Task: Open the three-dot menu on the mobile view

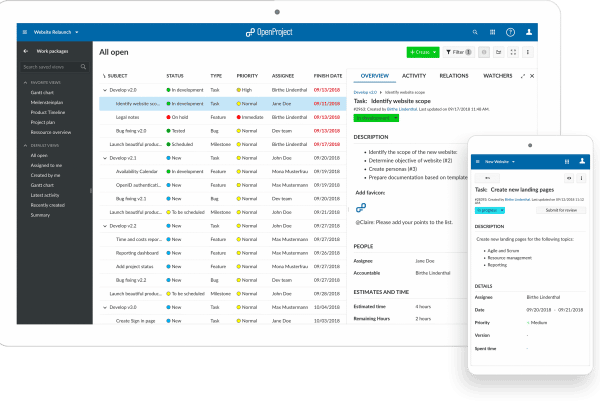Action: pos(581,178)
